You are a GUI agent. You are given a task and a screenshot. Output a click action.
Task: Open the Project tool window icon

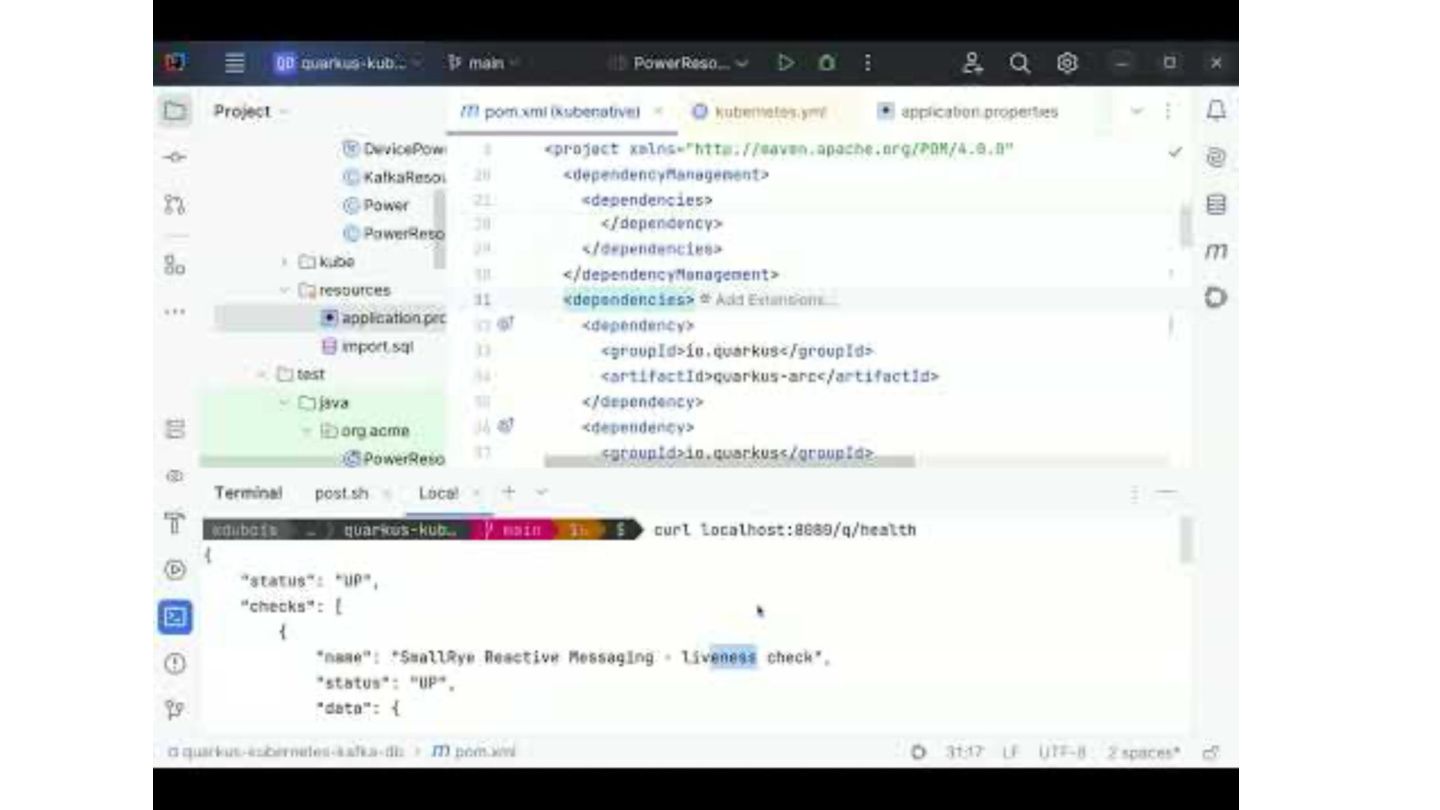pyautogui.click(x=175, y=111)
